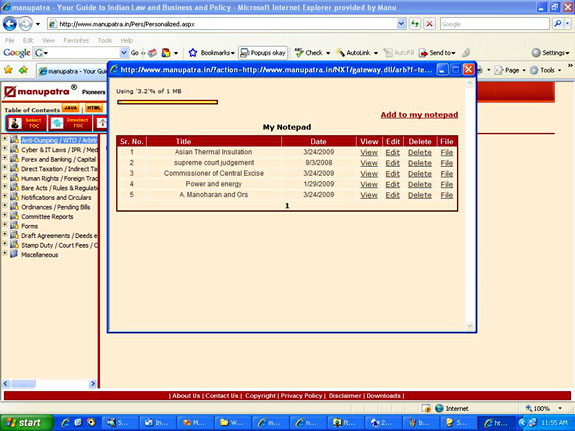
Task: Click the Deselect TOC icon button
Action: point(70,123)
